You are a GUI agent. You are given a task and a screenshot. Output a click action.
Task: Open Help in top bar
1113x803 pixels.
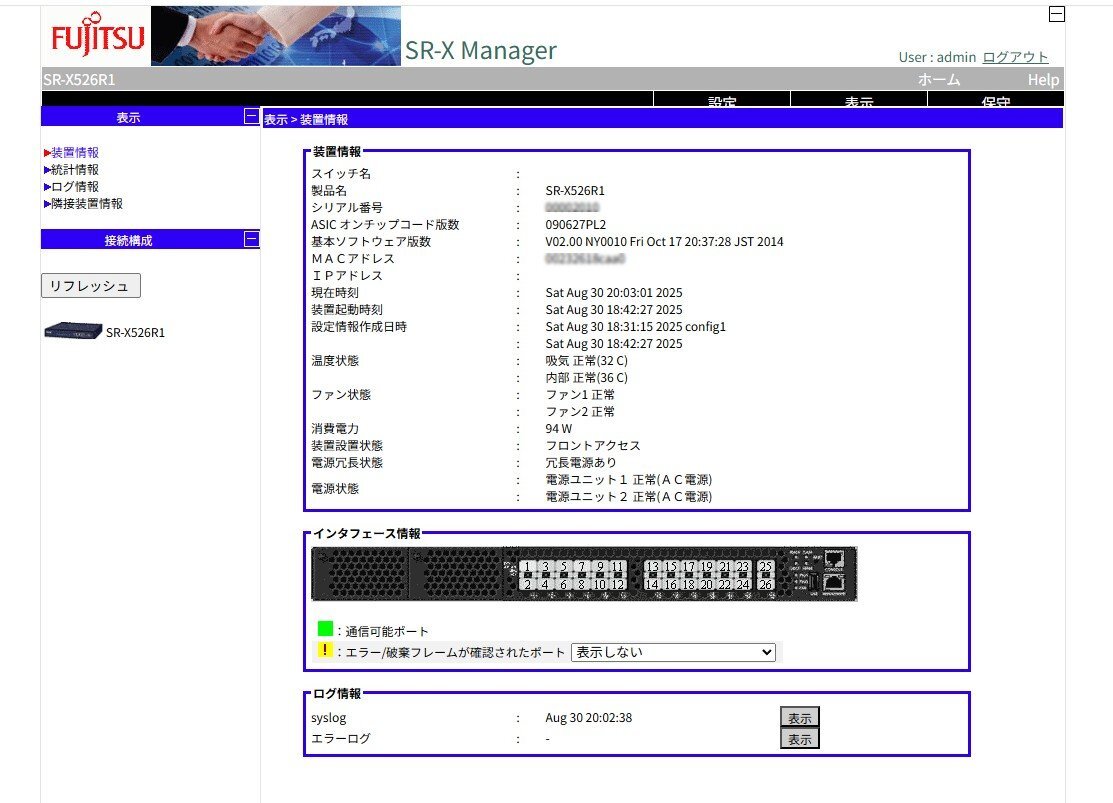pyautogui.click(x=1043, y=80)
